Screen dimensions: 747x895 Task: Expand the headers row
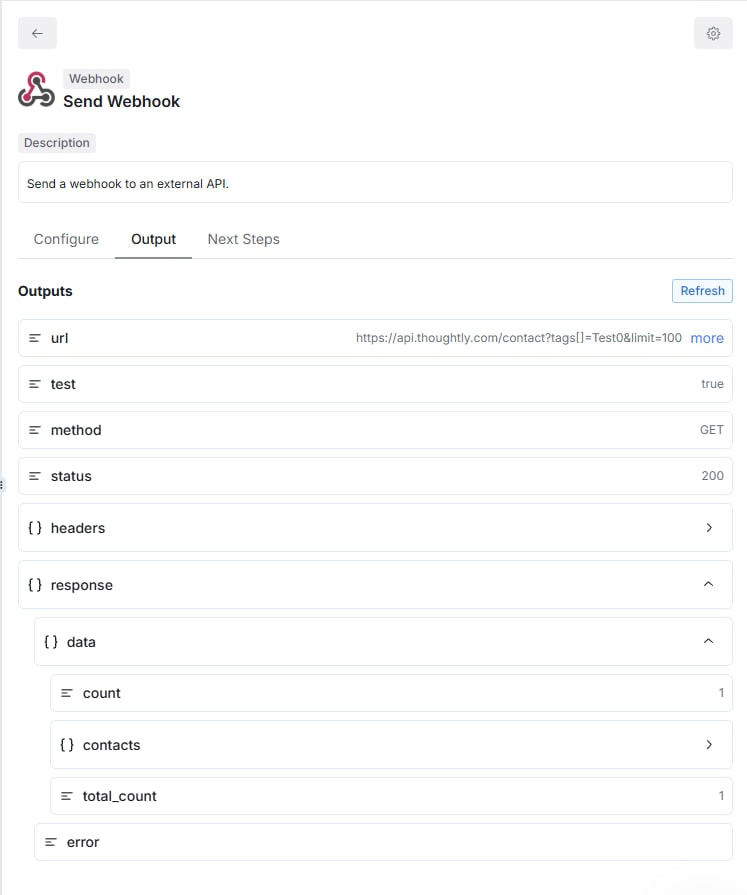pos(709,527)
